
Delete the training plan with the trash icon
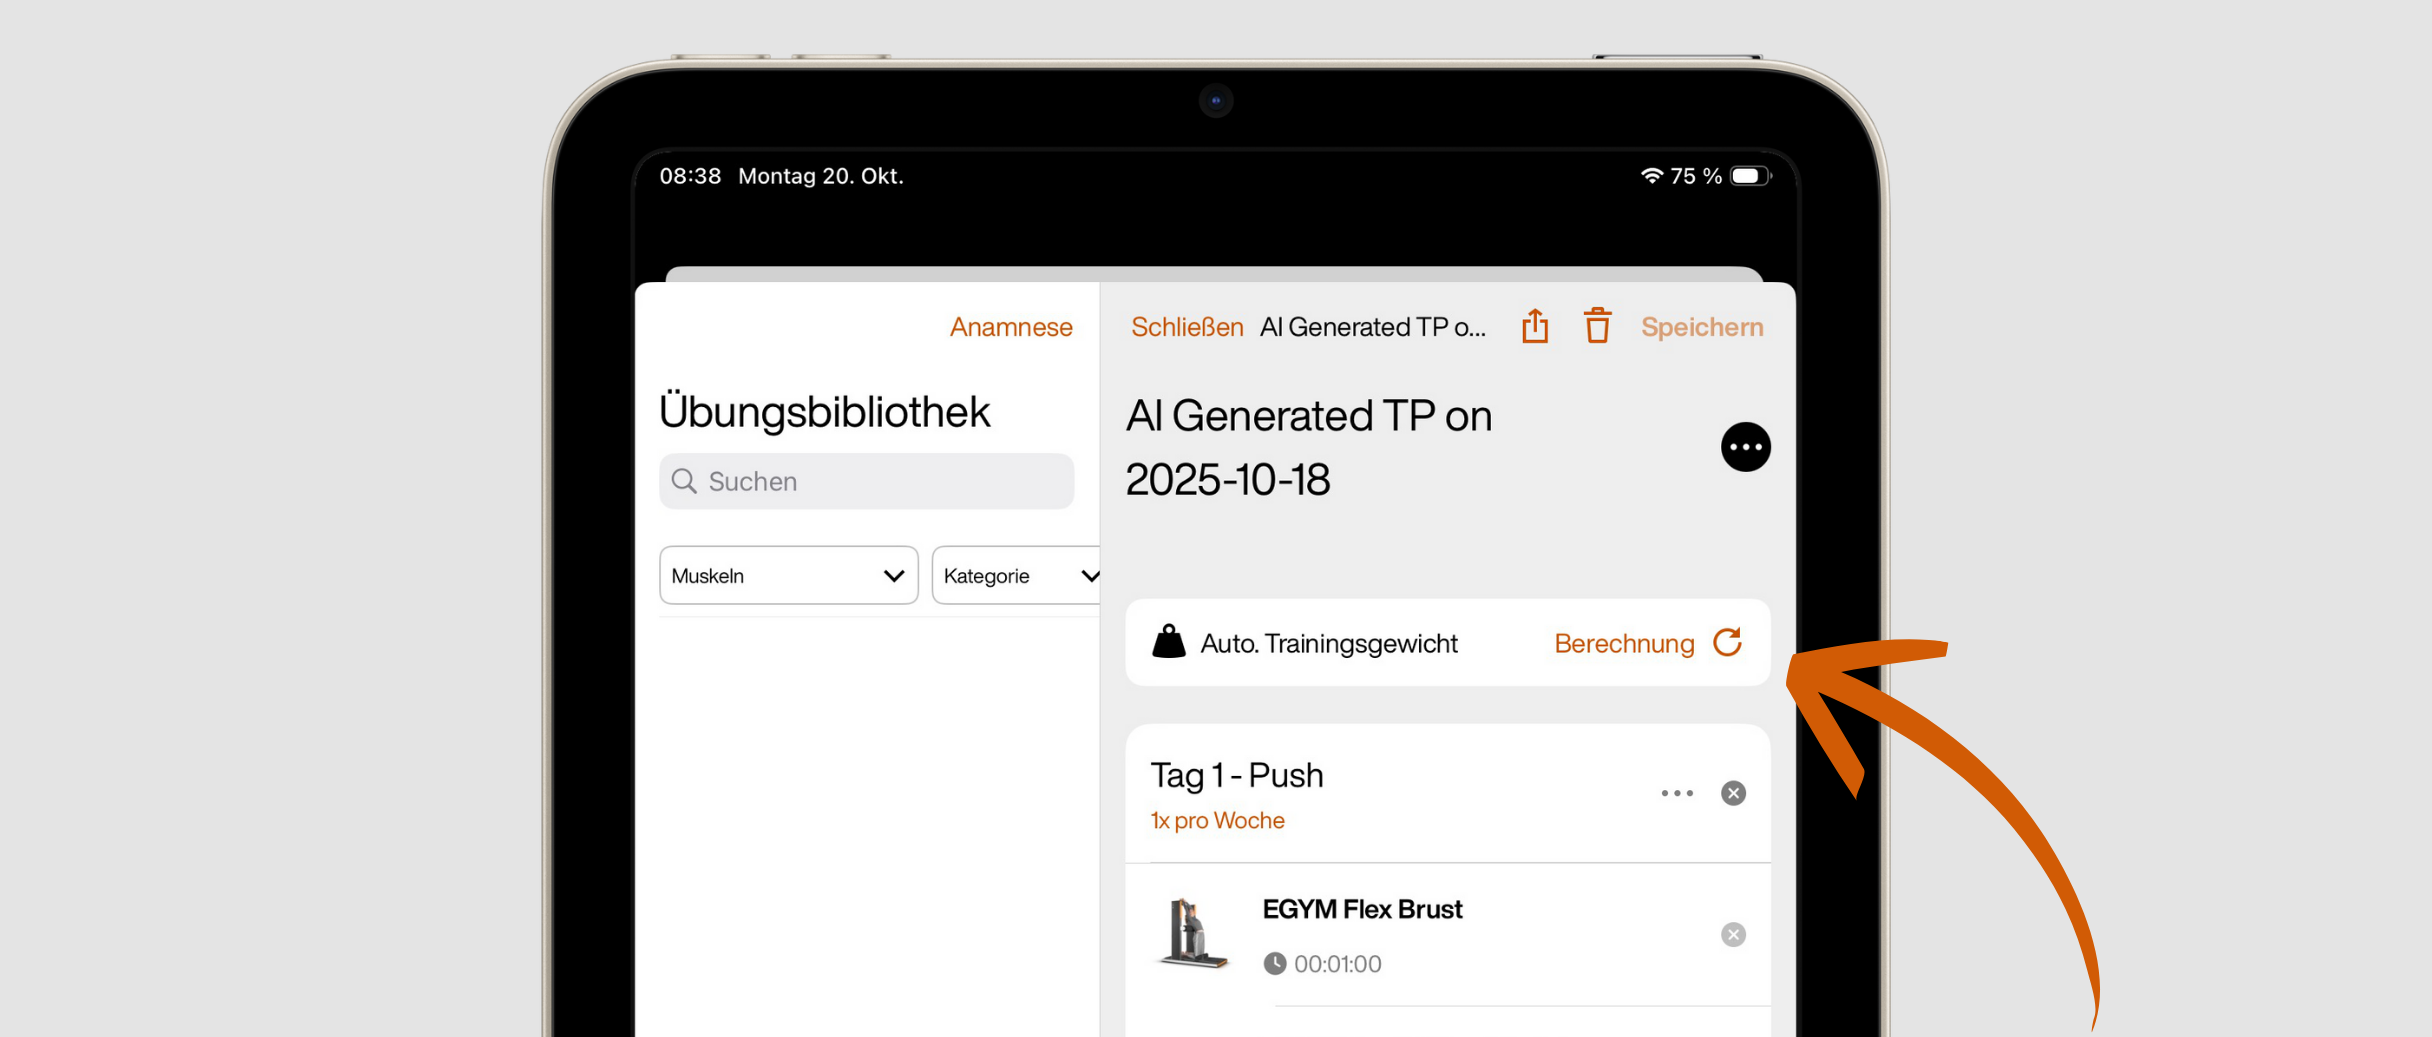[1597, 326]
